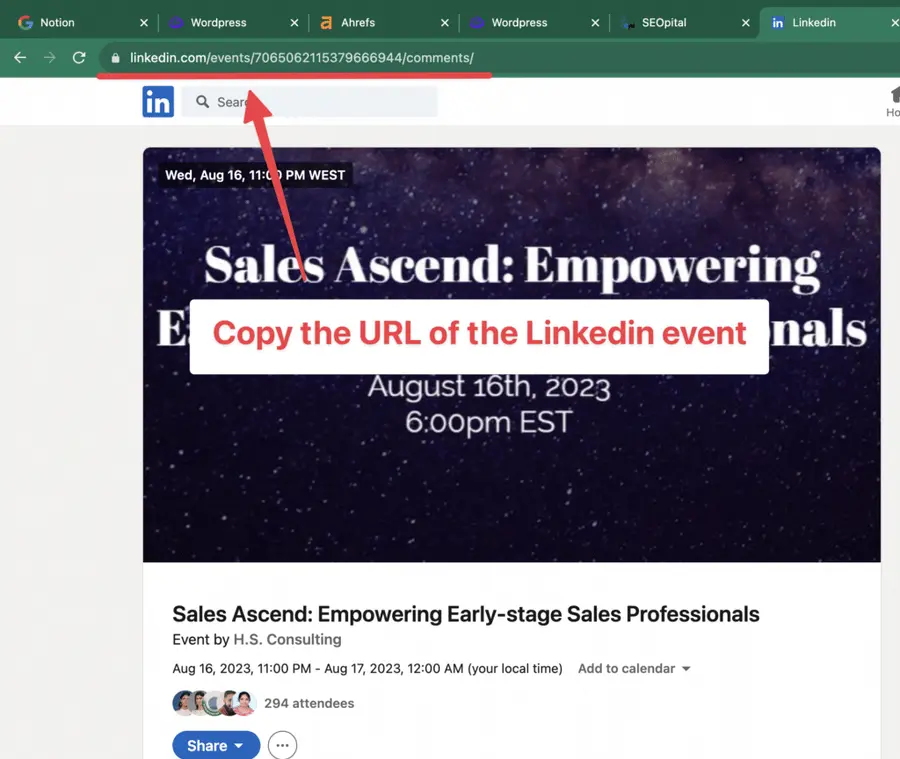Reload the page with the refresh icon
This screenshot has height=759, width=900.
point(79,58)
